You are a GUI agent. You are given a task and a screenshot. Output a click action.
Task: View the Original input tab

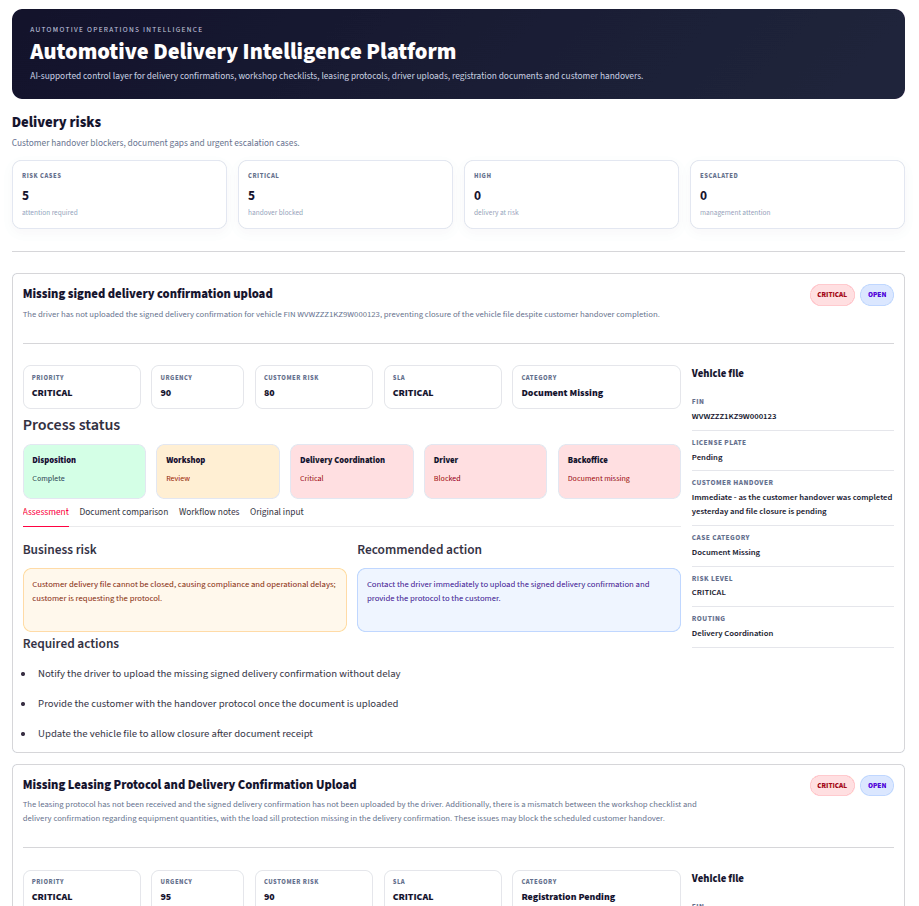(x=277, y=512)
